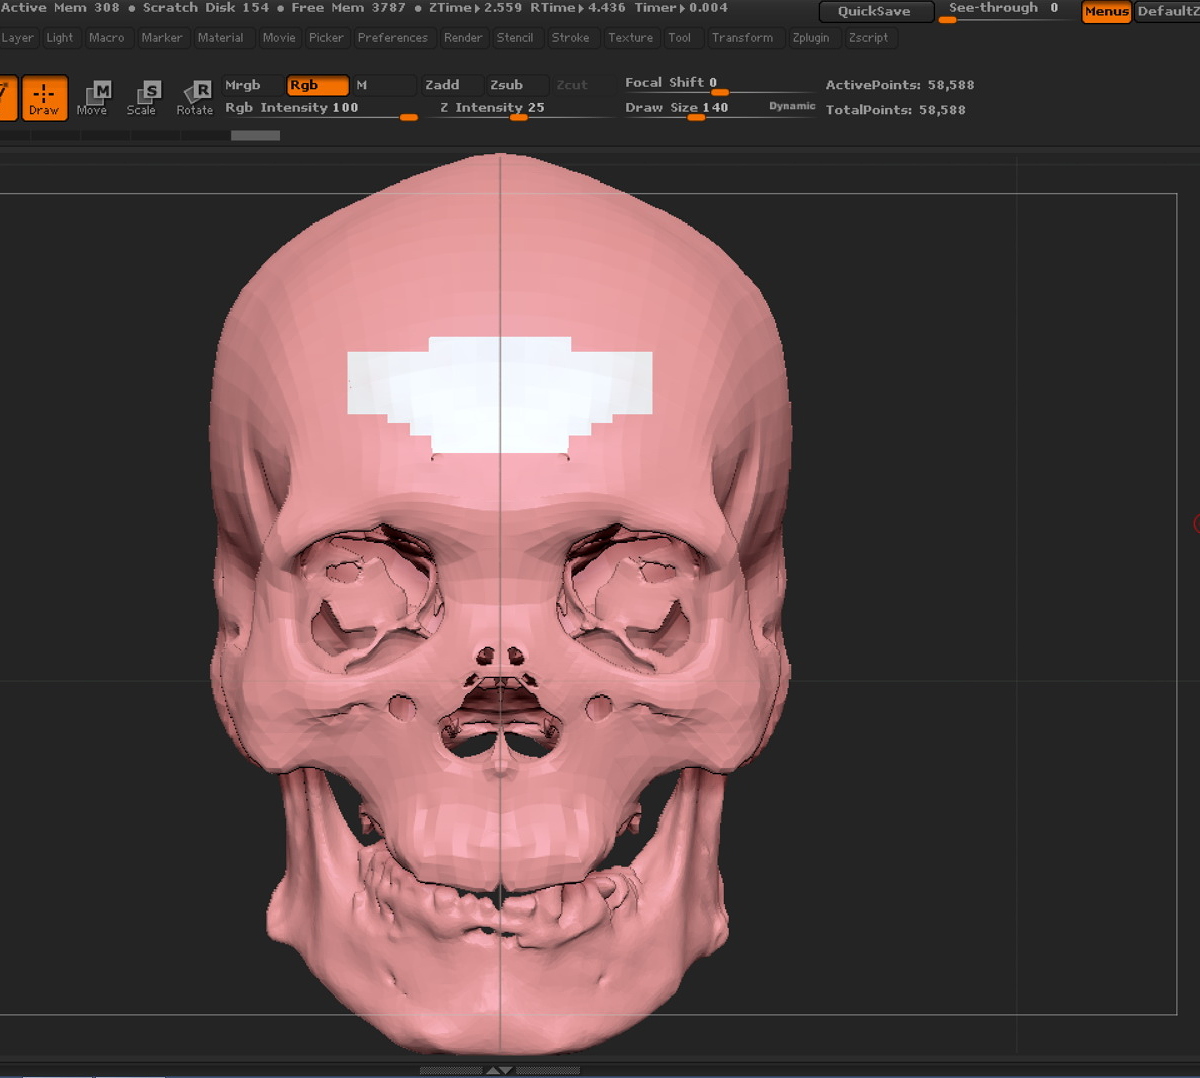The image size is (1200, 1078).
Task: Open the Preferences menu
Action: [393, 38]
